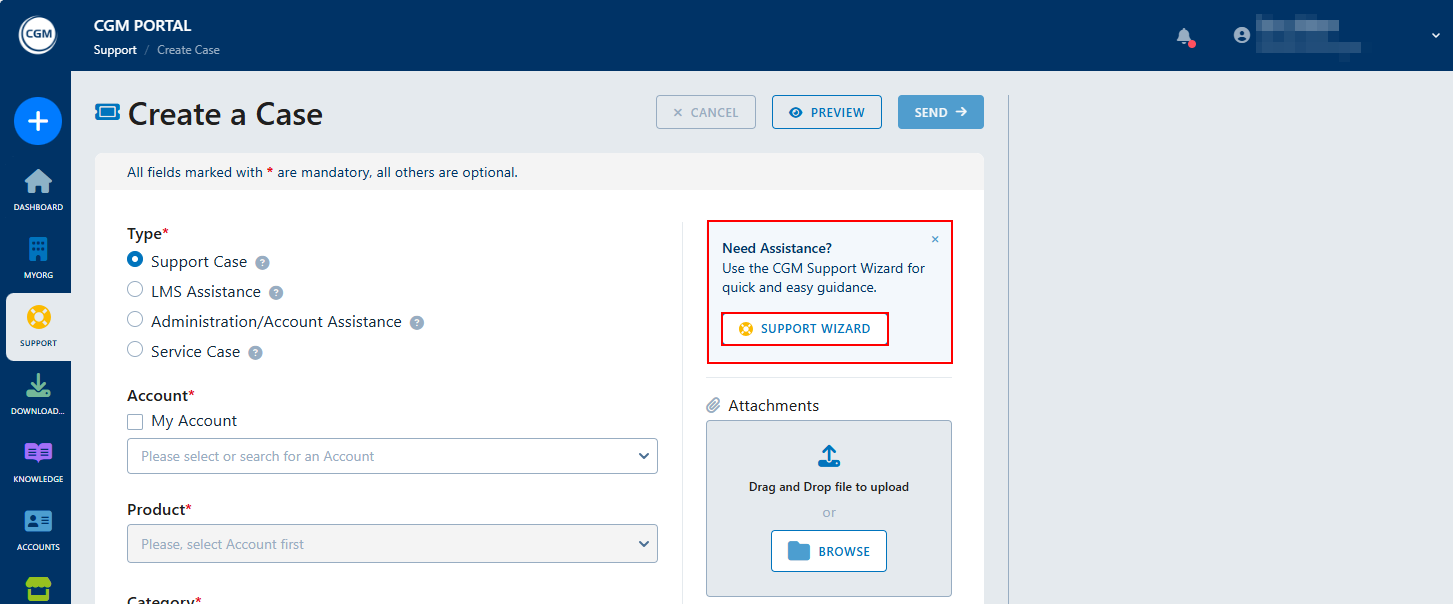
Task: Open Accounts from the sidebar
Action: (37, 528)
